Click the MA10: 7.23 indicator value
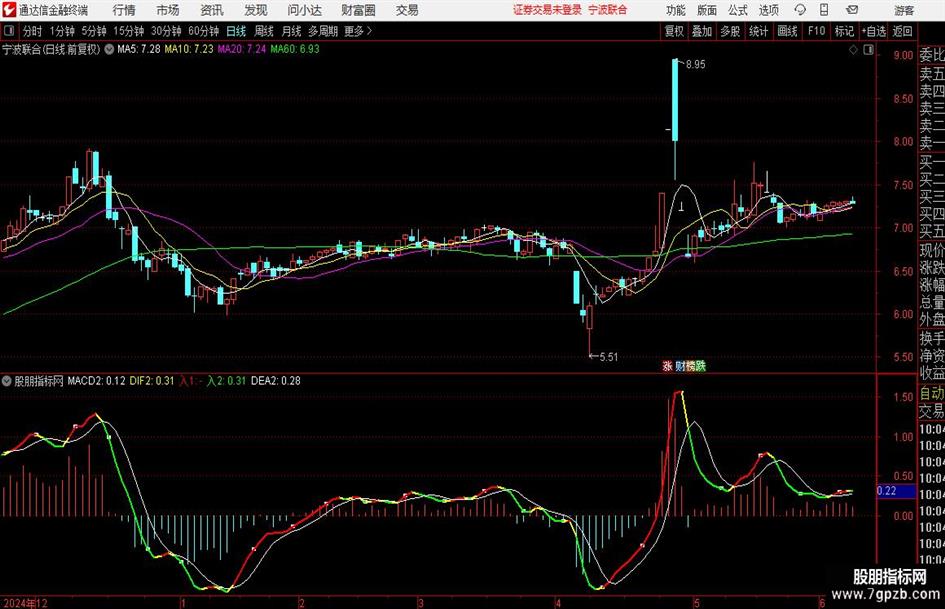 click(x=189, y=49)
